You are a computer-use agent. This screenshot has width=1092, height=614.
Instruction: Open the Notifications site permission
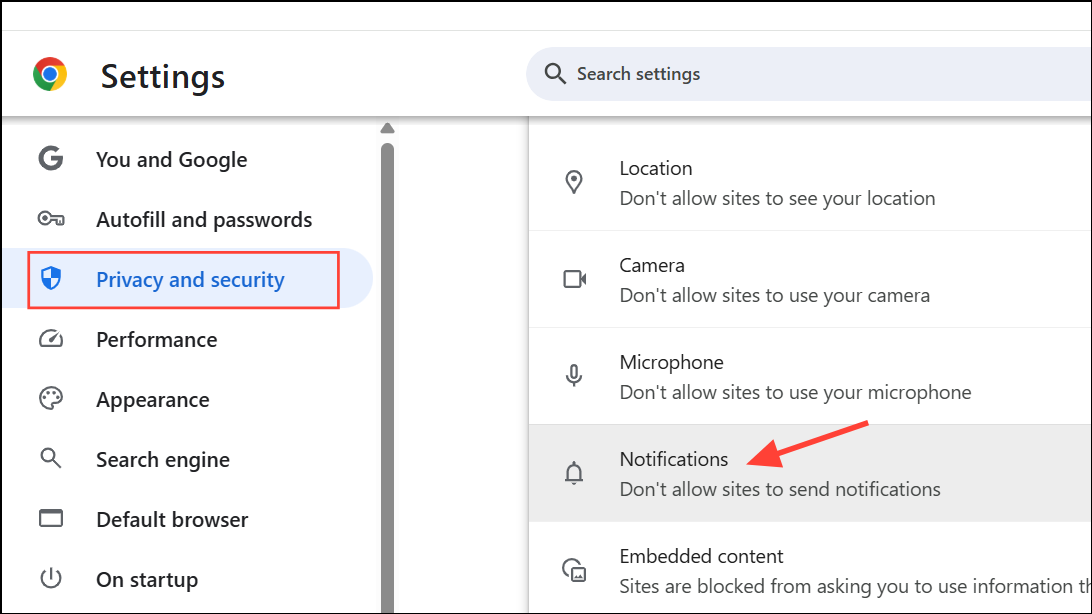pyautogui.click(x=780, y=473)
